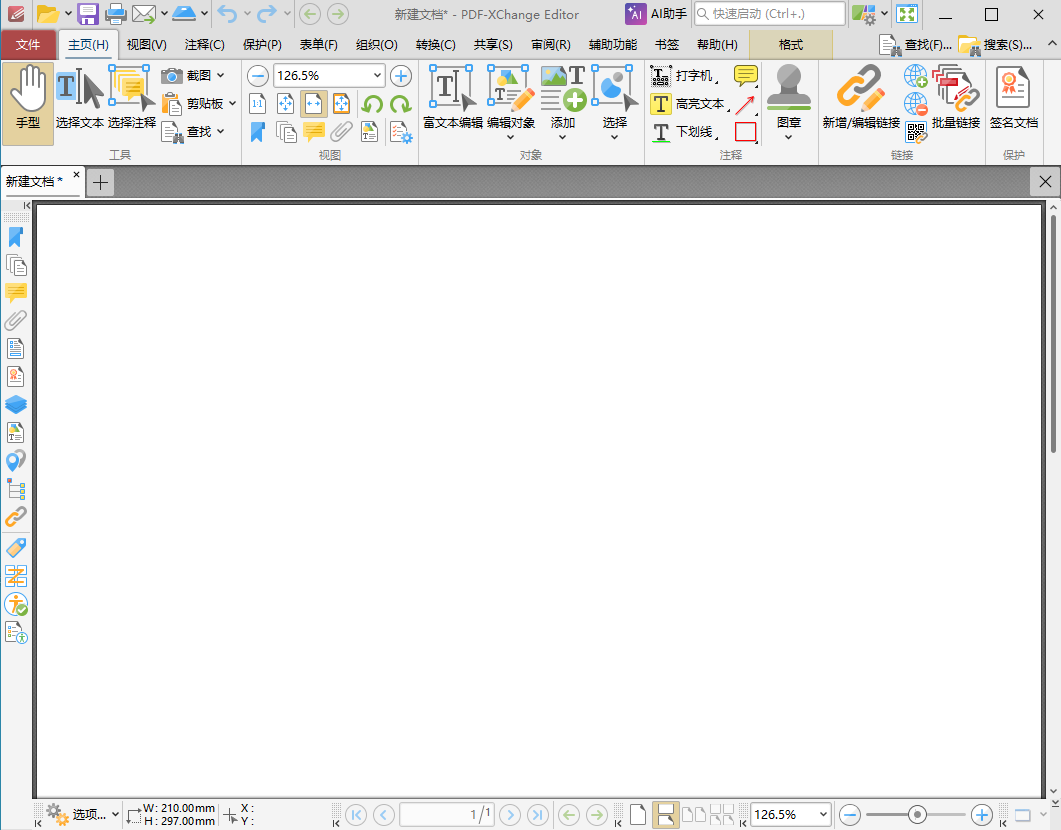
Task: Switch to two pages facing layout
Action: point(694,814)
